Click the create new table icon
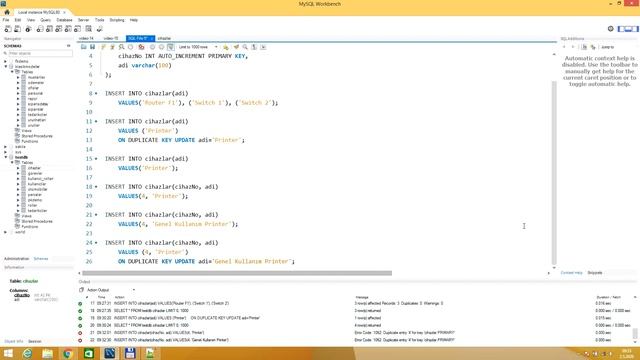 pyautogui.click(x=49, y=29)
